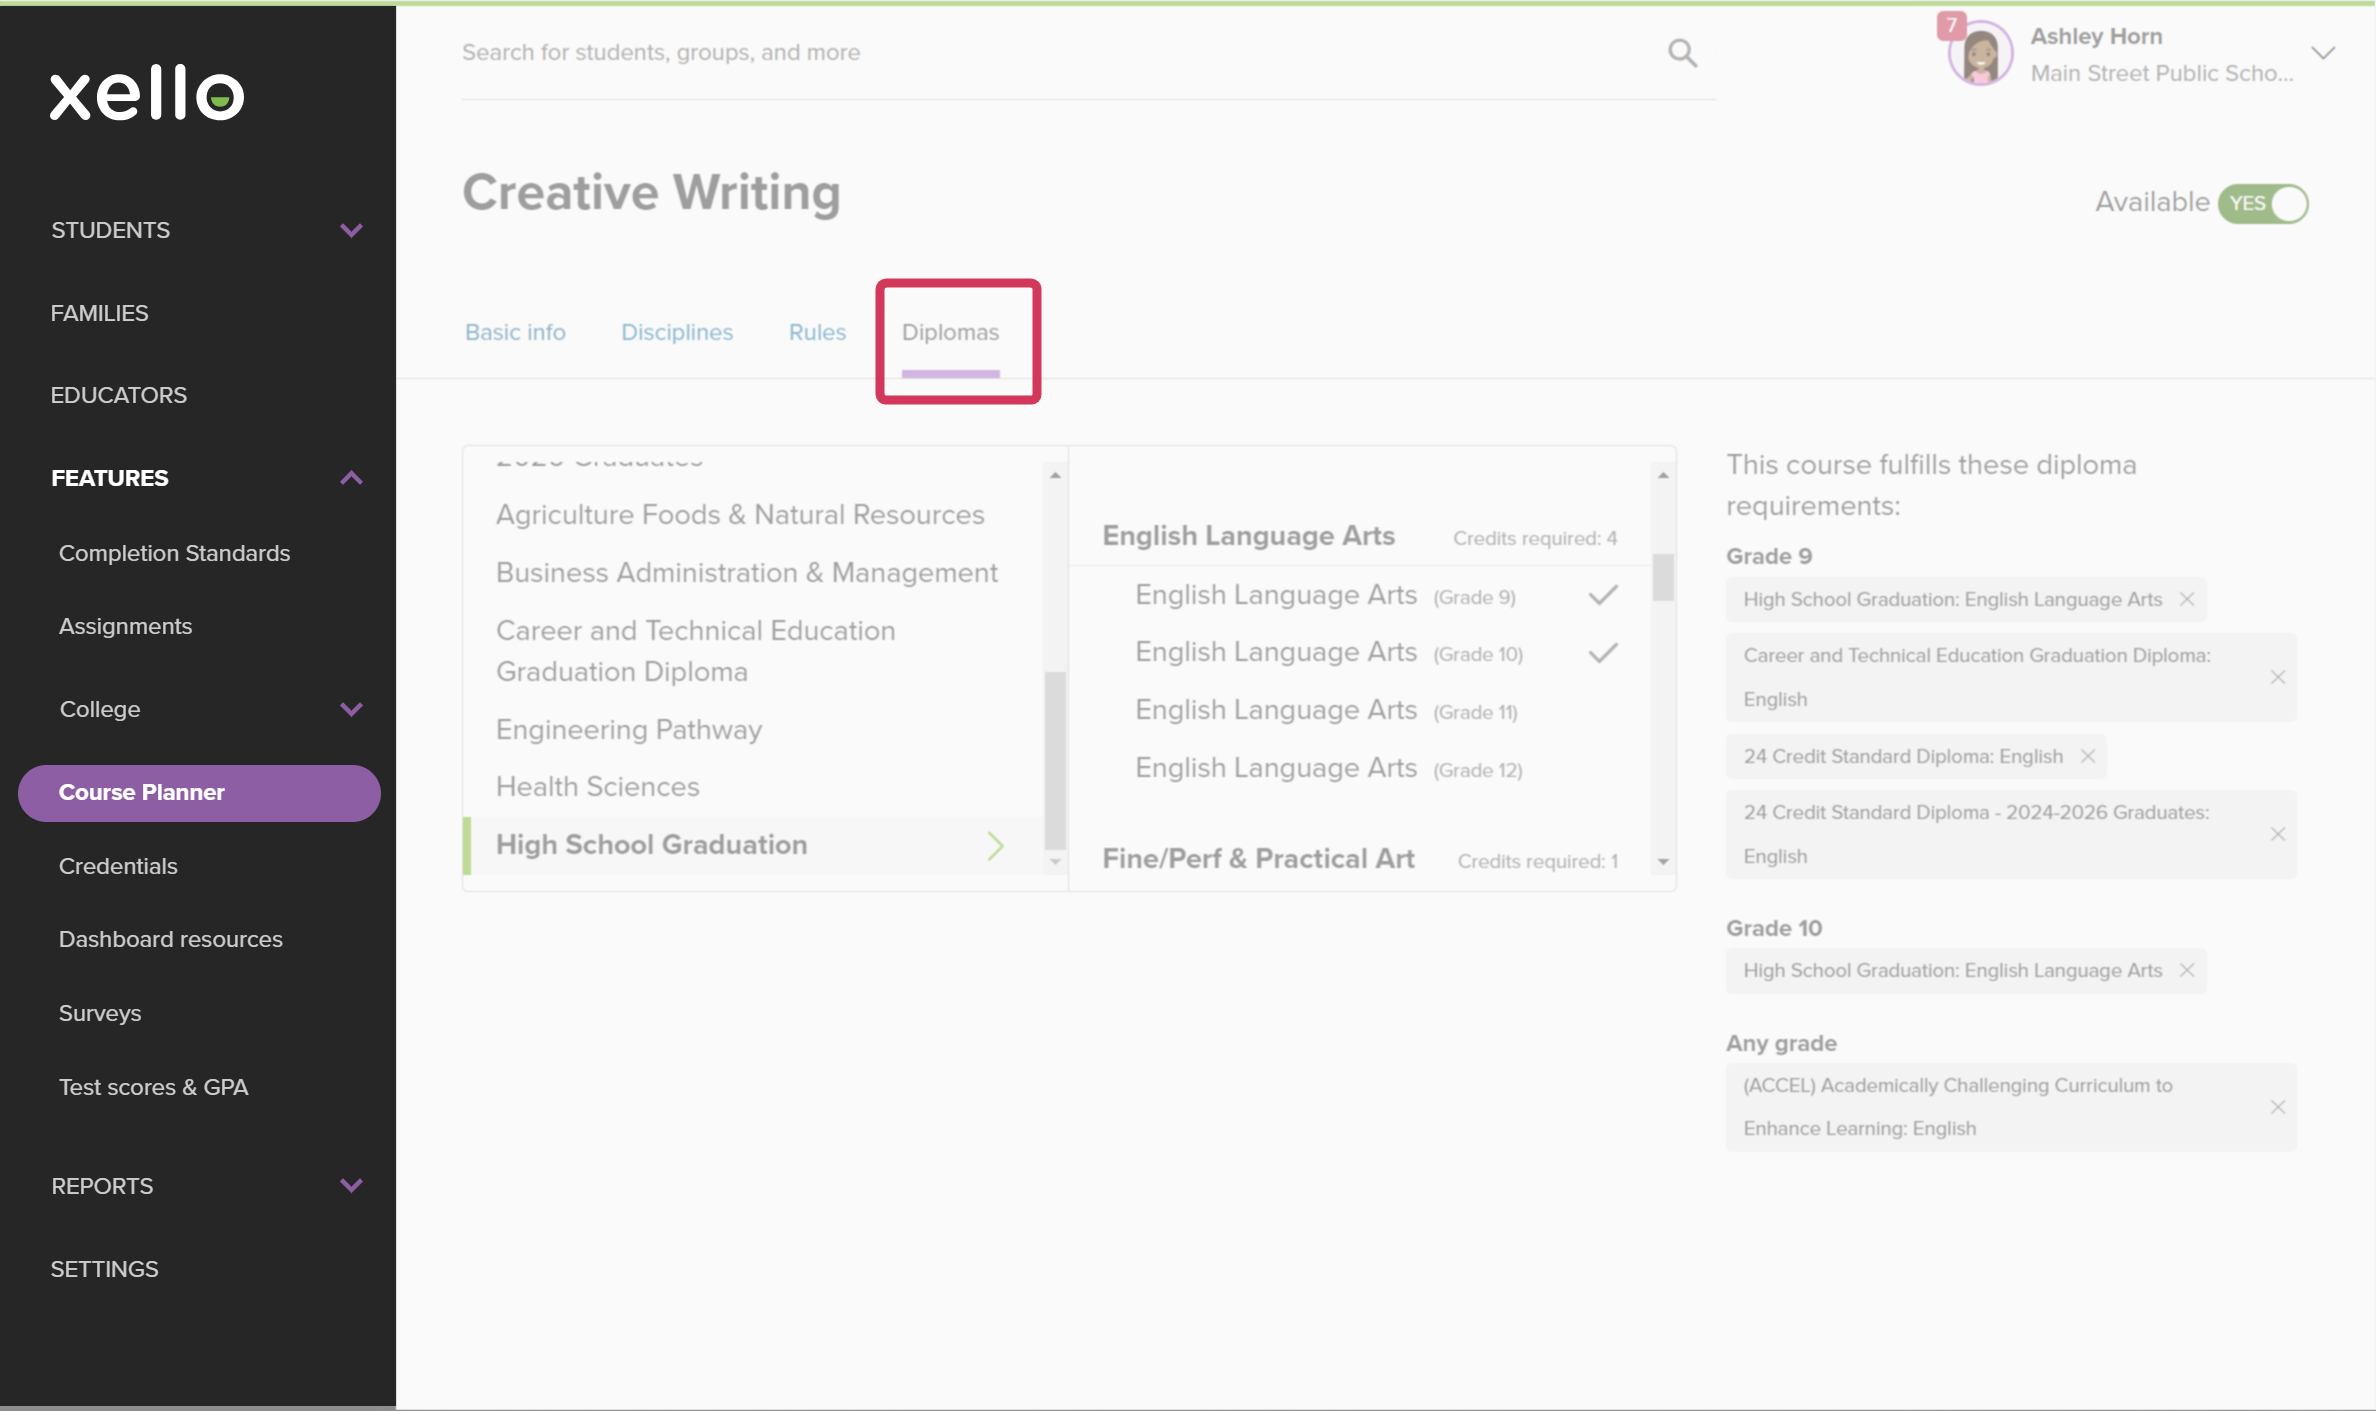Click the diploma list scrollbar thumb
The image size is (2376, 1411).
click(x=1055, y=760)
